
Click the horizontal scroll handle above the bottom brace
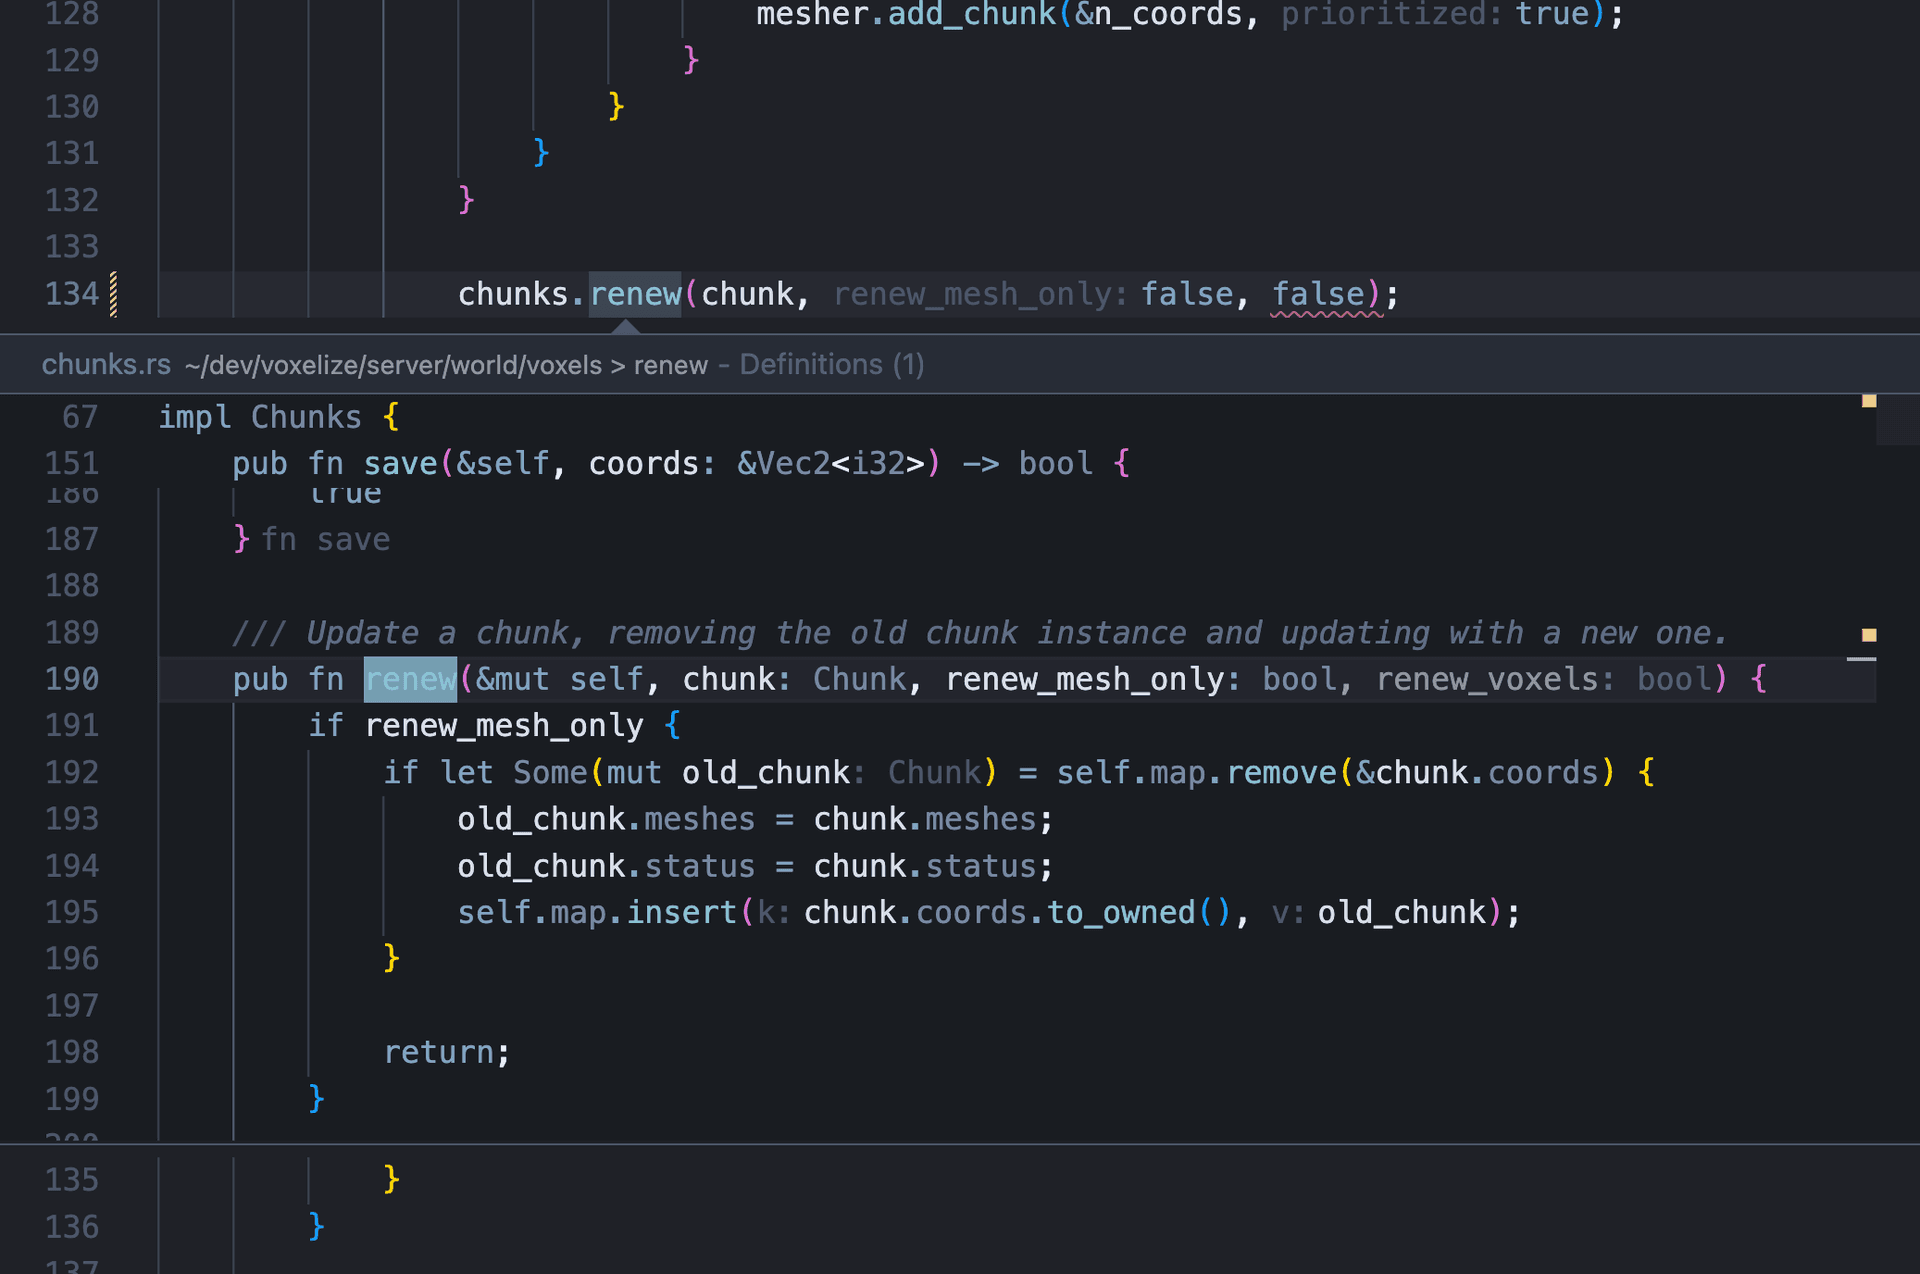click(1861, 657)
